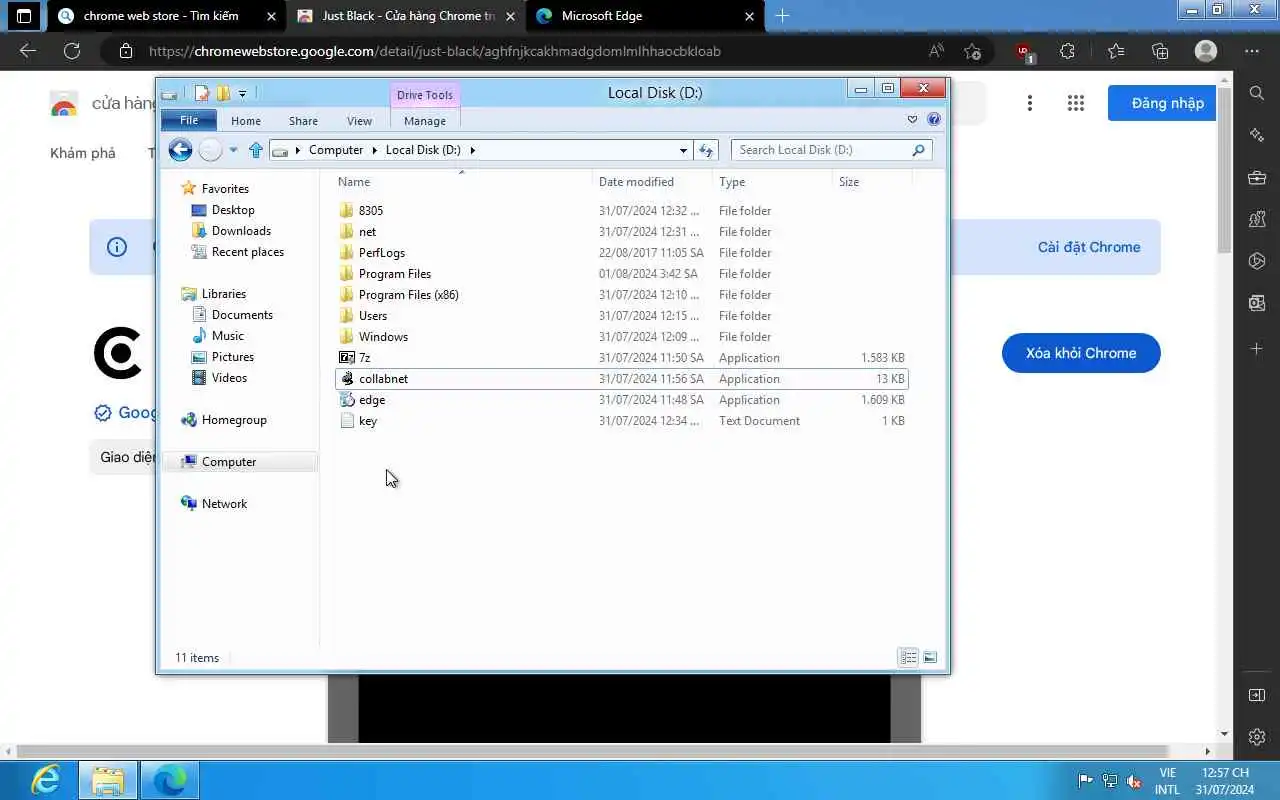Select the Program Files (x86) folder

click(621, 295)
